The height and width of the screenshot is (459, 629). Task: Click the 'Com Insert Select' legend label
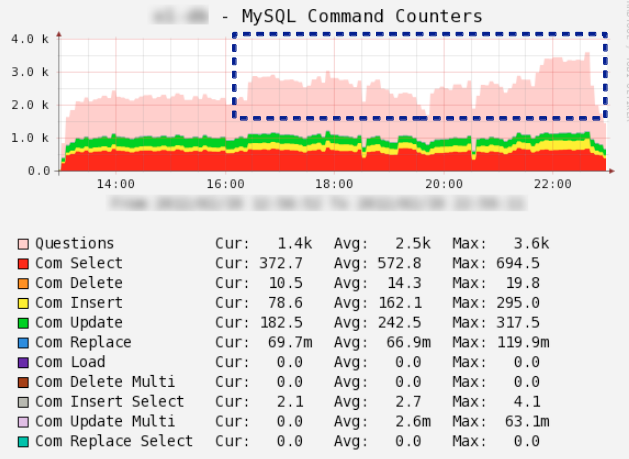(110, 402)
